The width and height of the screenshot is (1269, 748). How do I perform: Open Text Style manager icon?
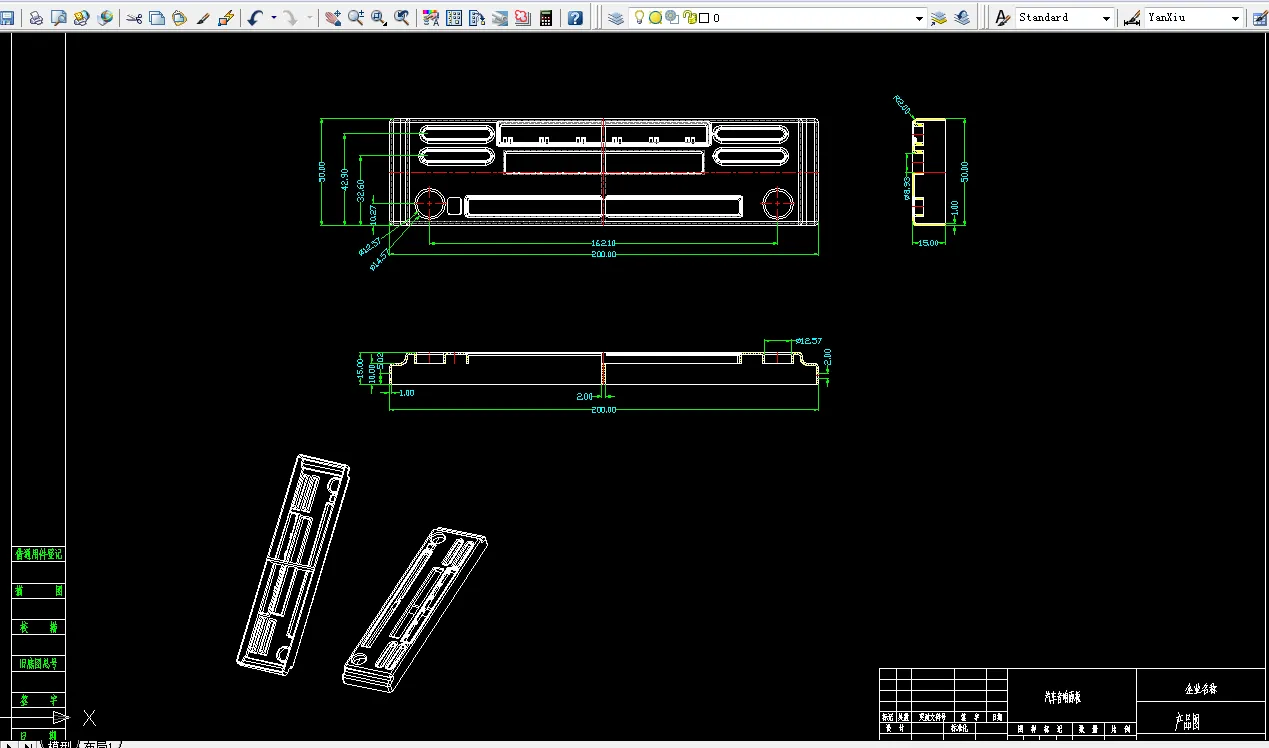pos(1002,18)
